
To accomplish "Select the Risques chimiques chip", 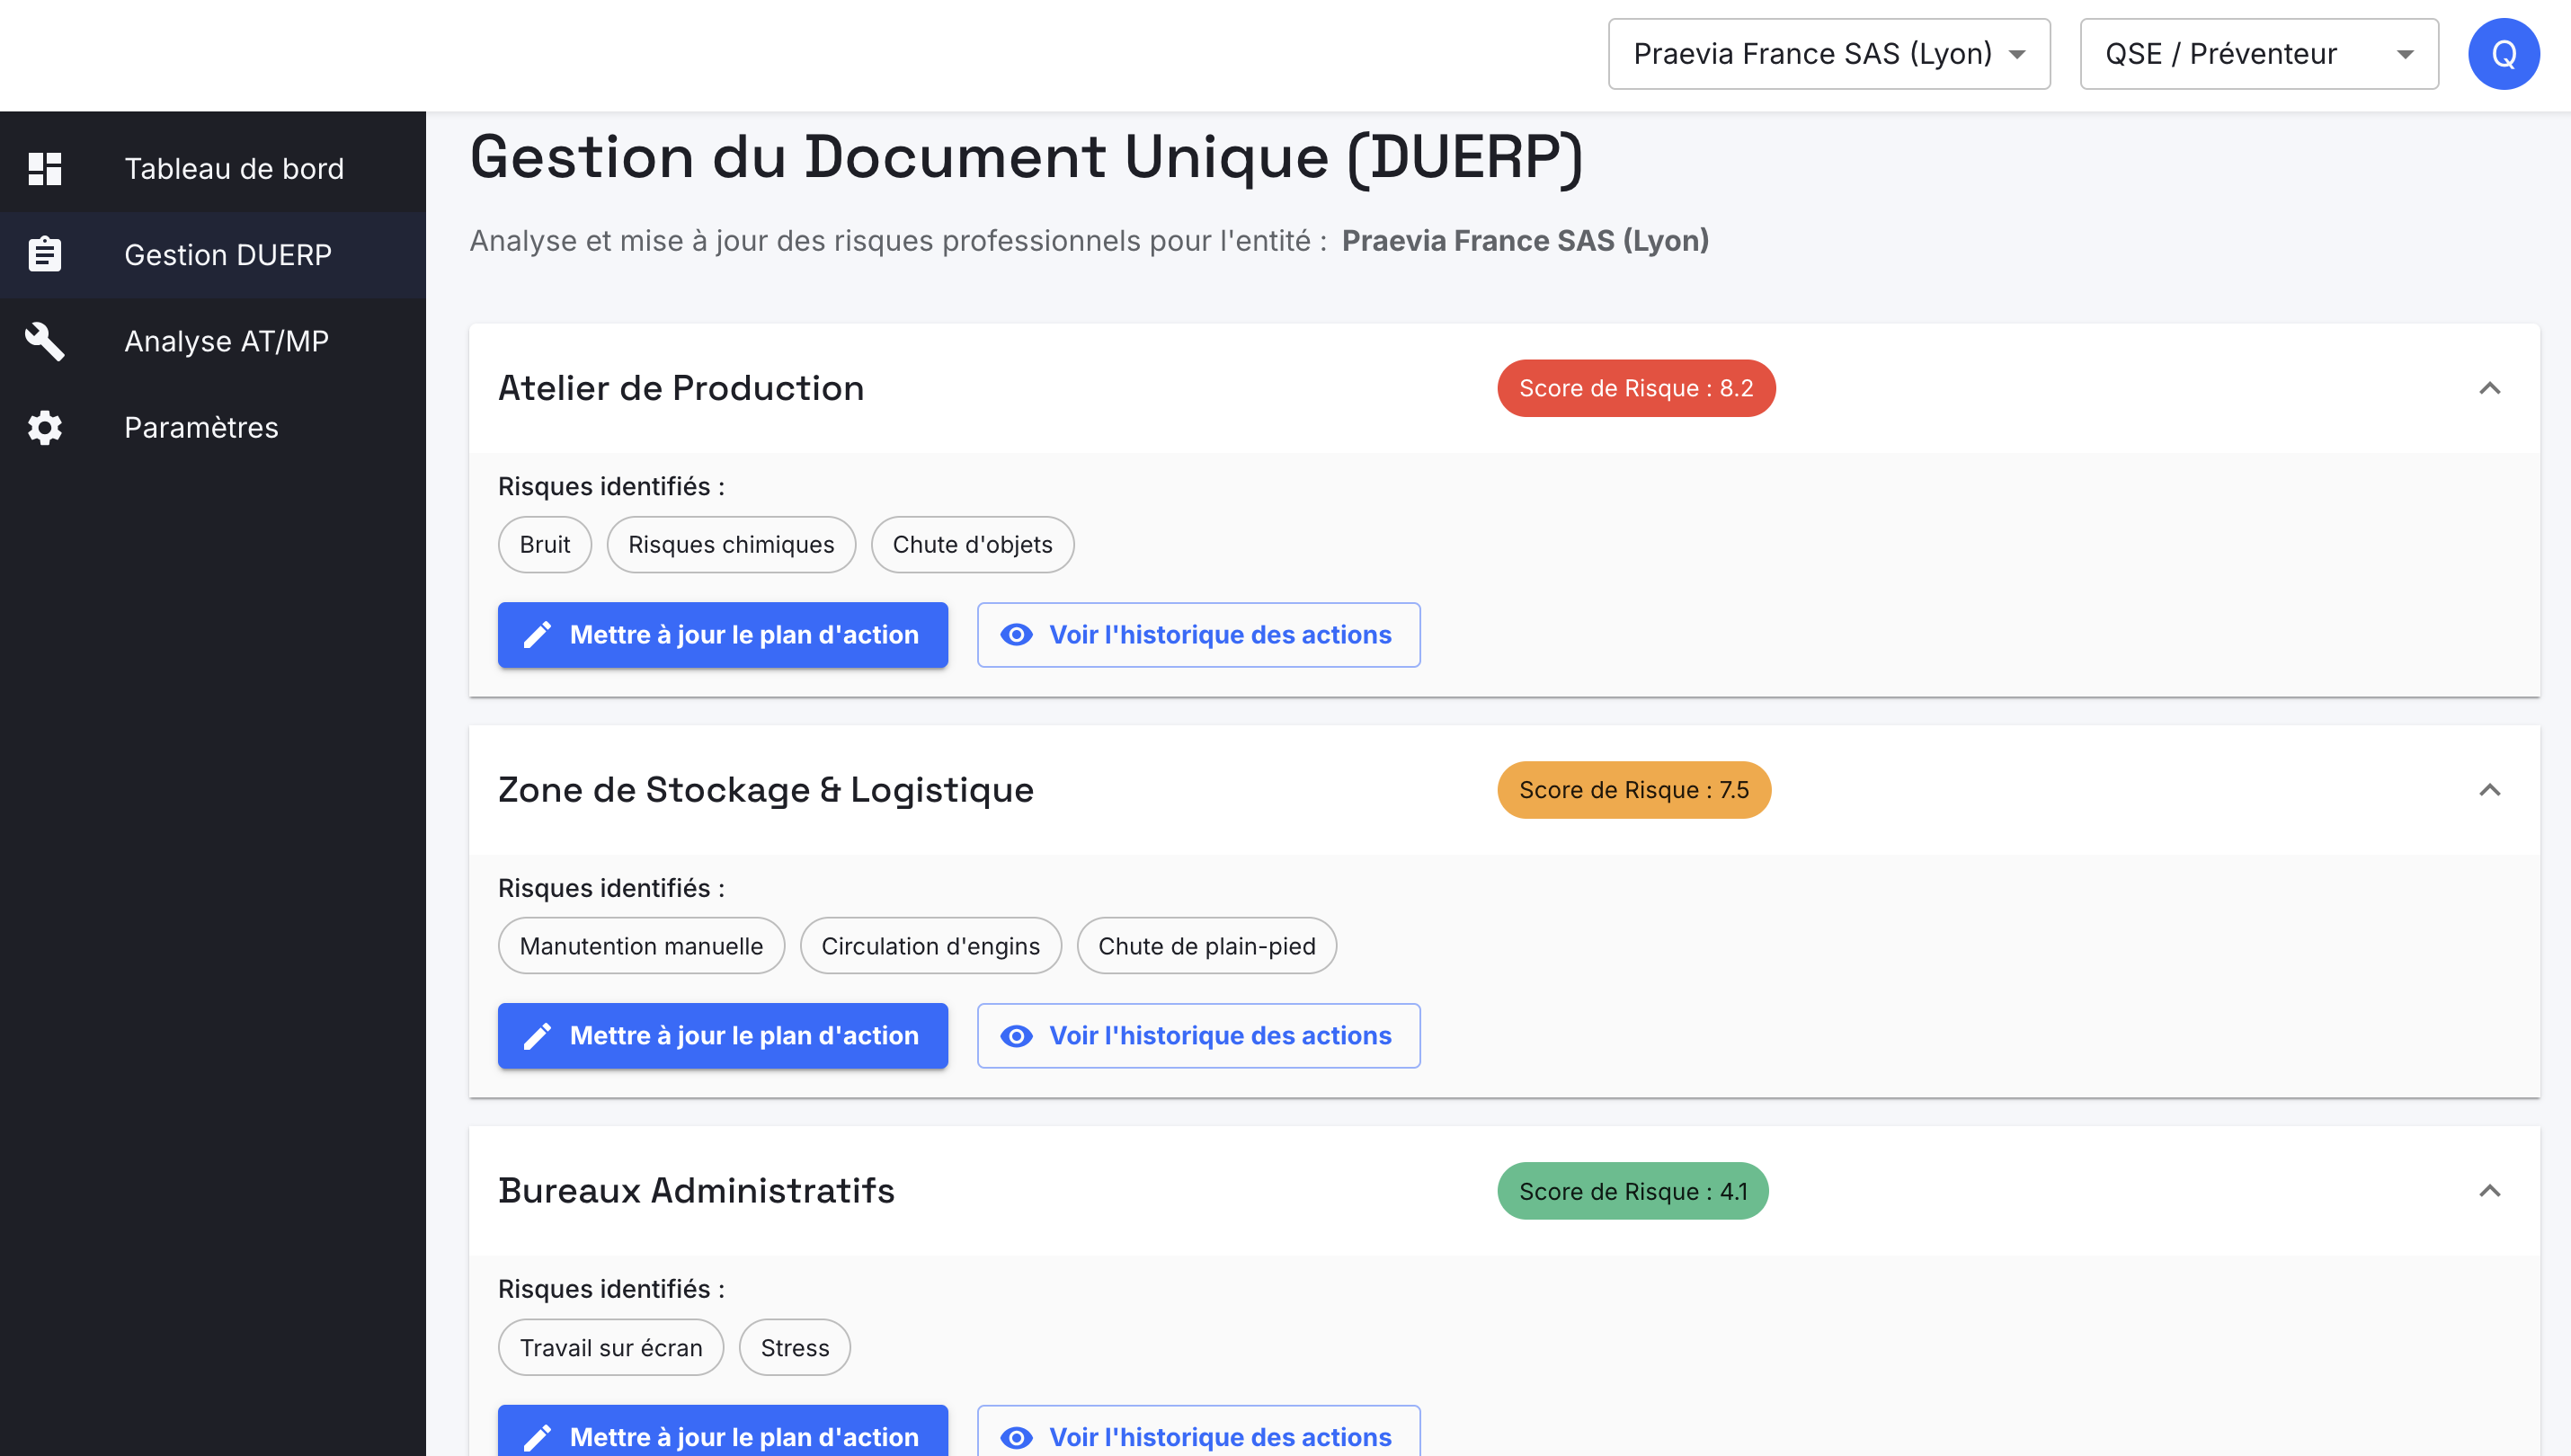I will (x=730, y=545).
